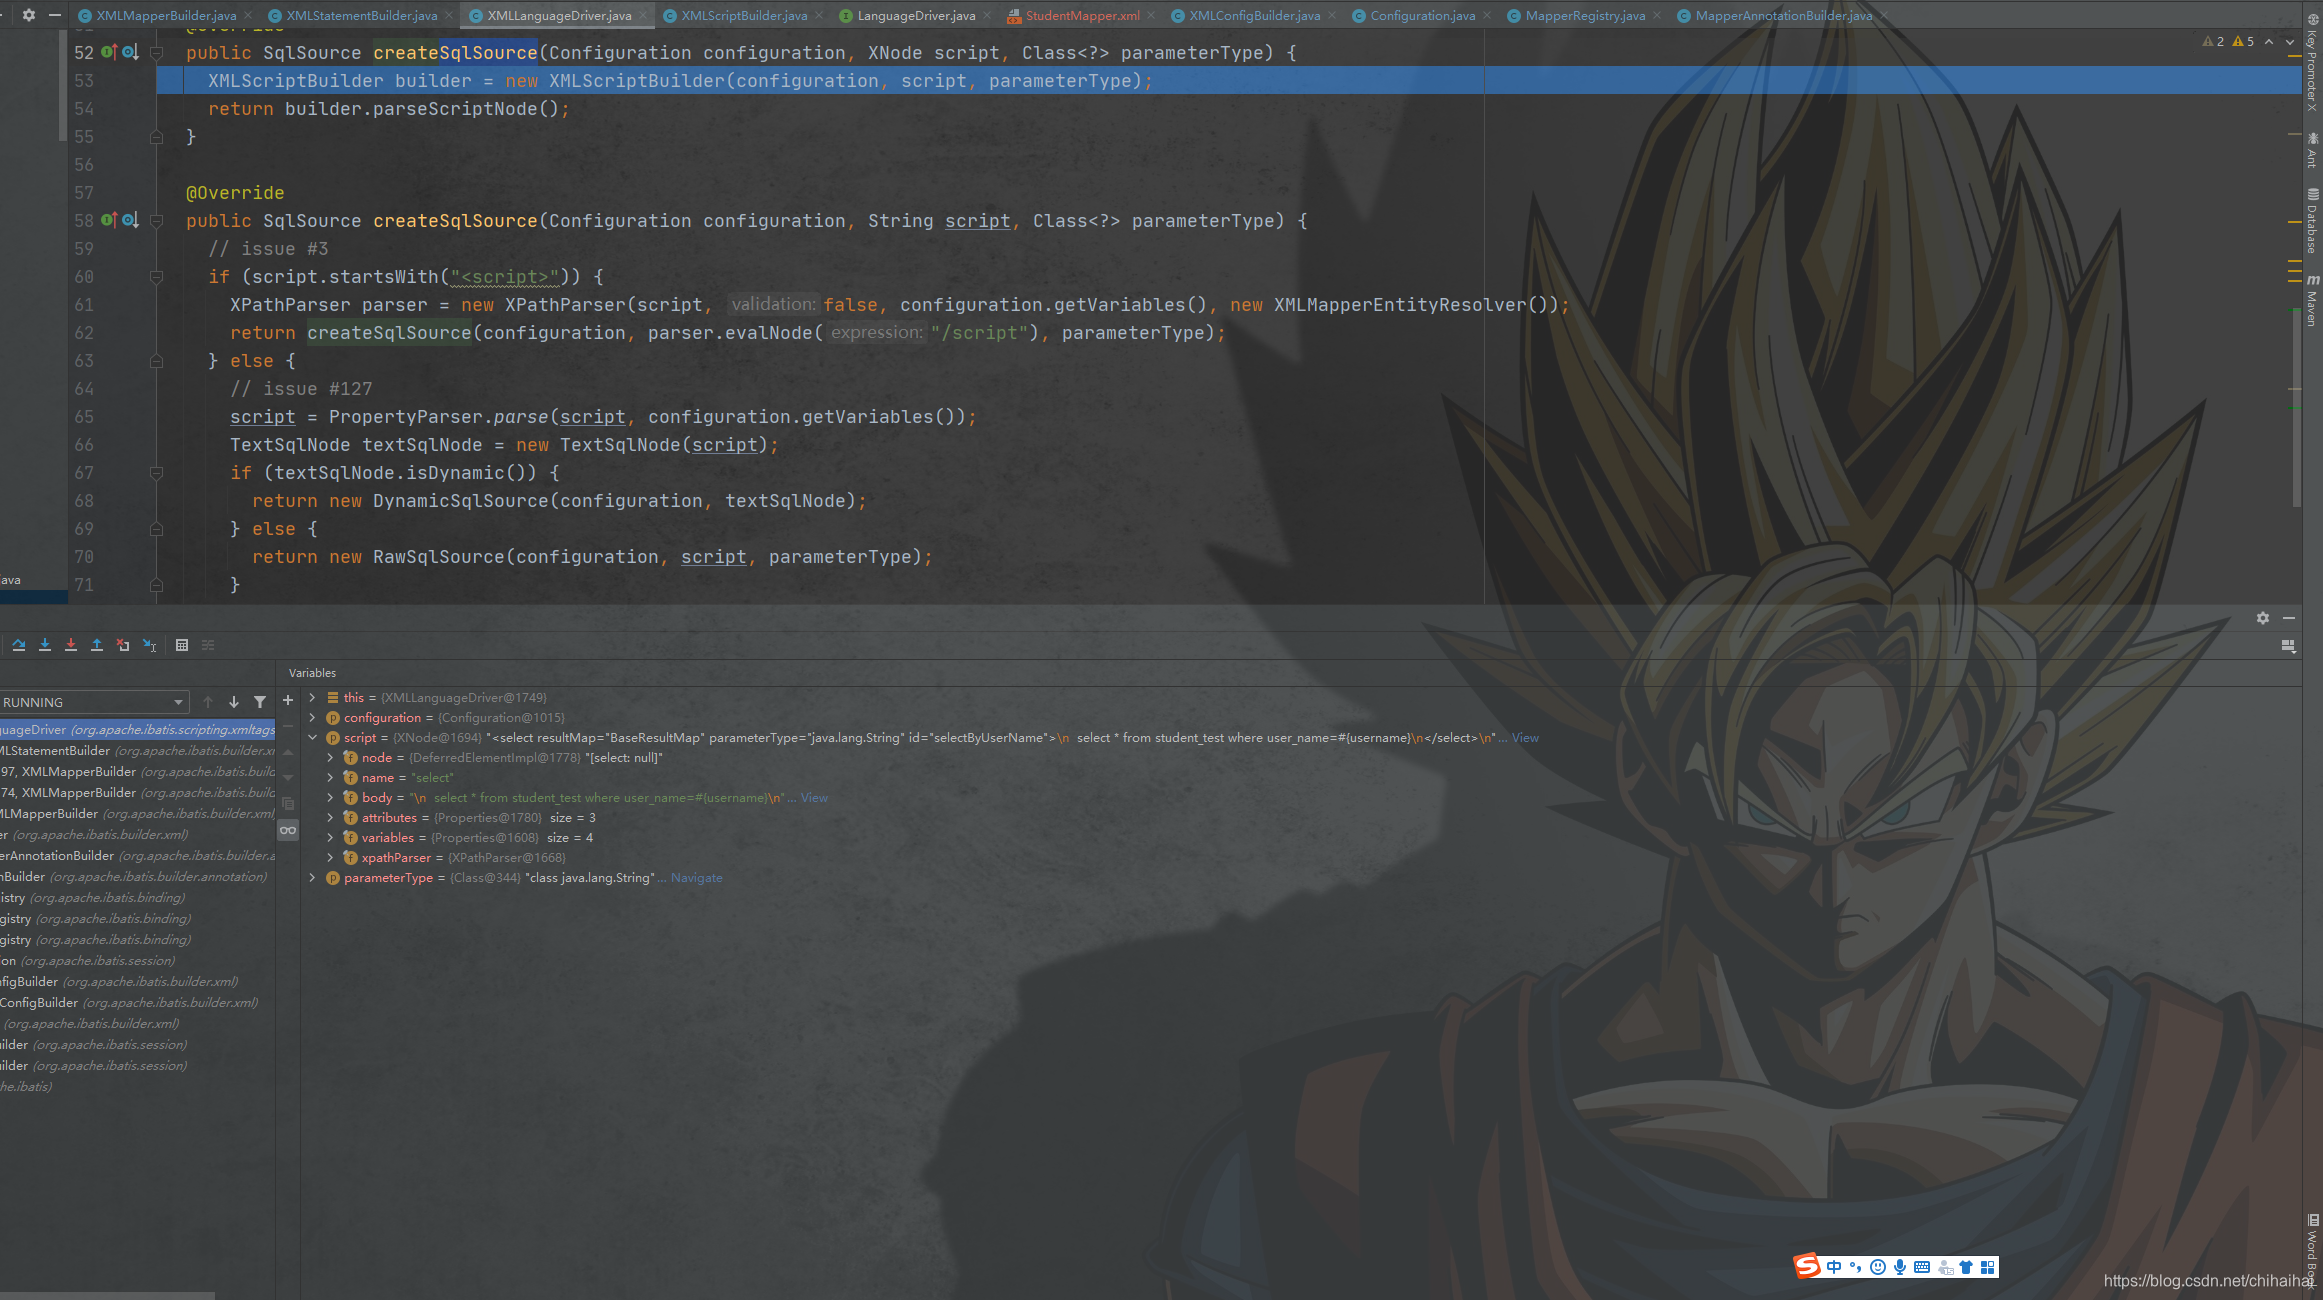
Task: Click inspection warnings count widget
Action: (x=2228, y=41)
